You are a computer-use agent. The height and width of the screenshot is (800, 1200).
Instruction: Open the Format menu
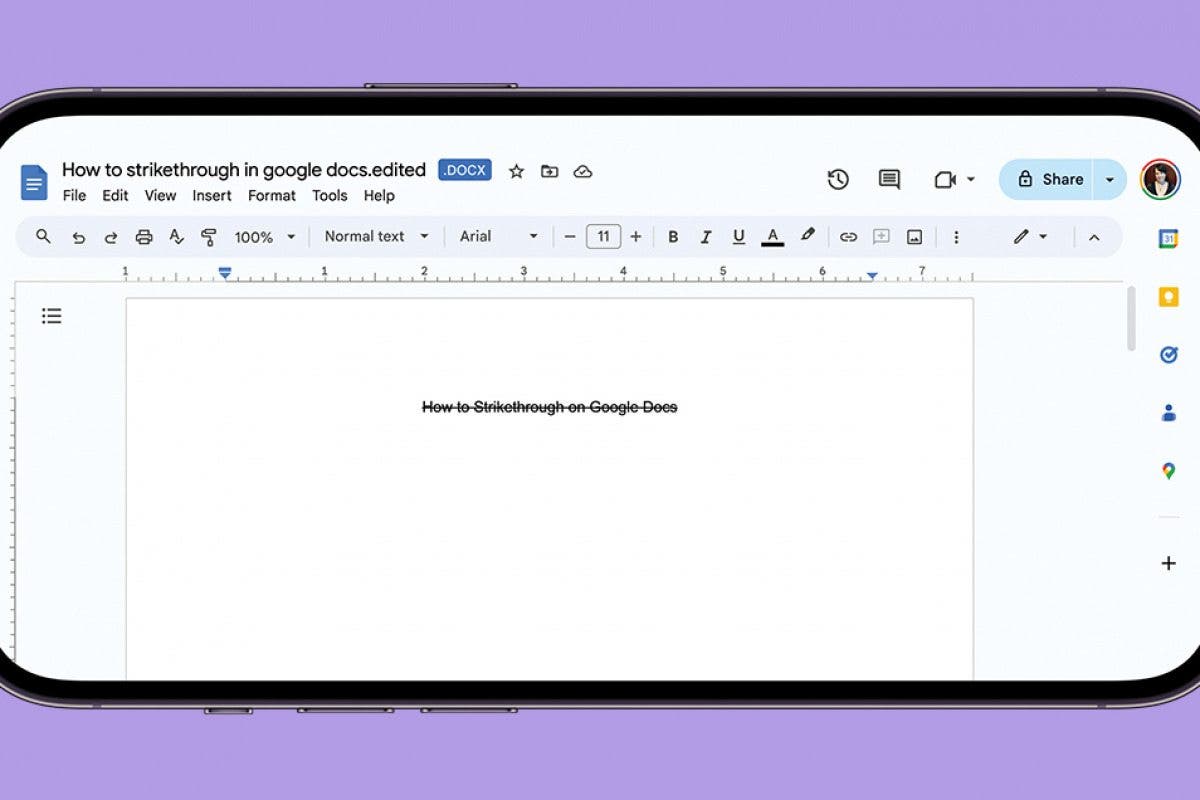click(272, 196)
